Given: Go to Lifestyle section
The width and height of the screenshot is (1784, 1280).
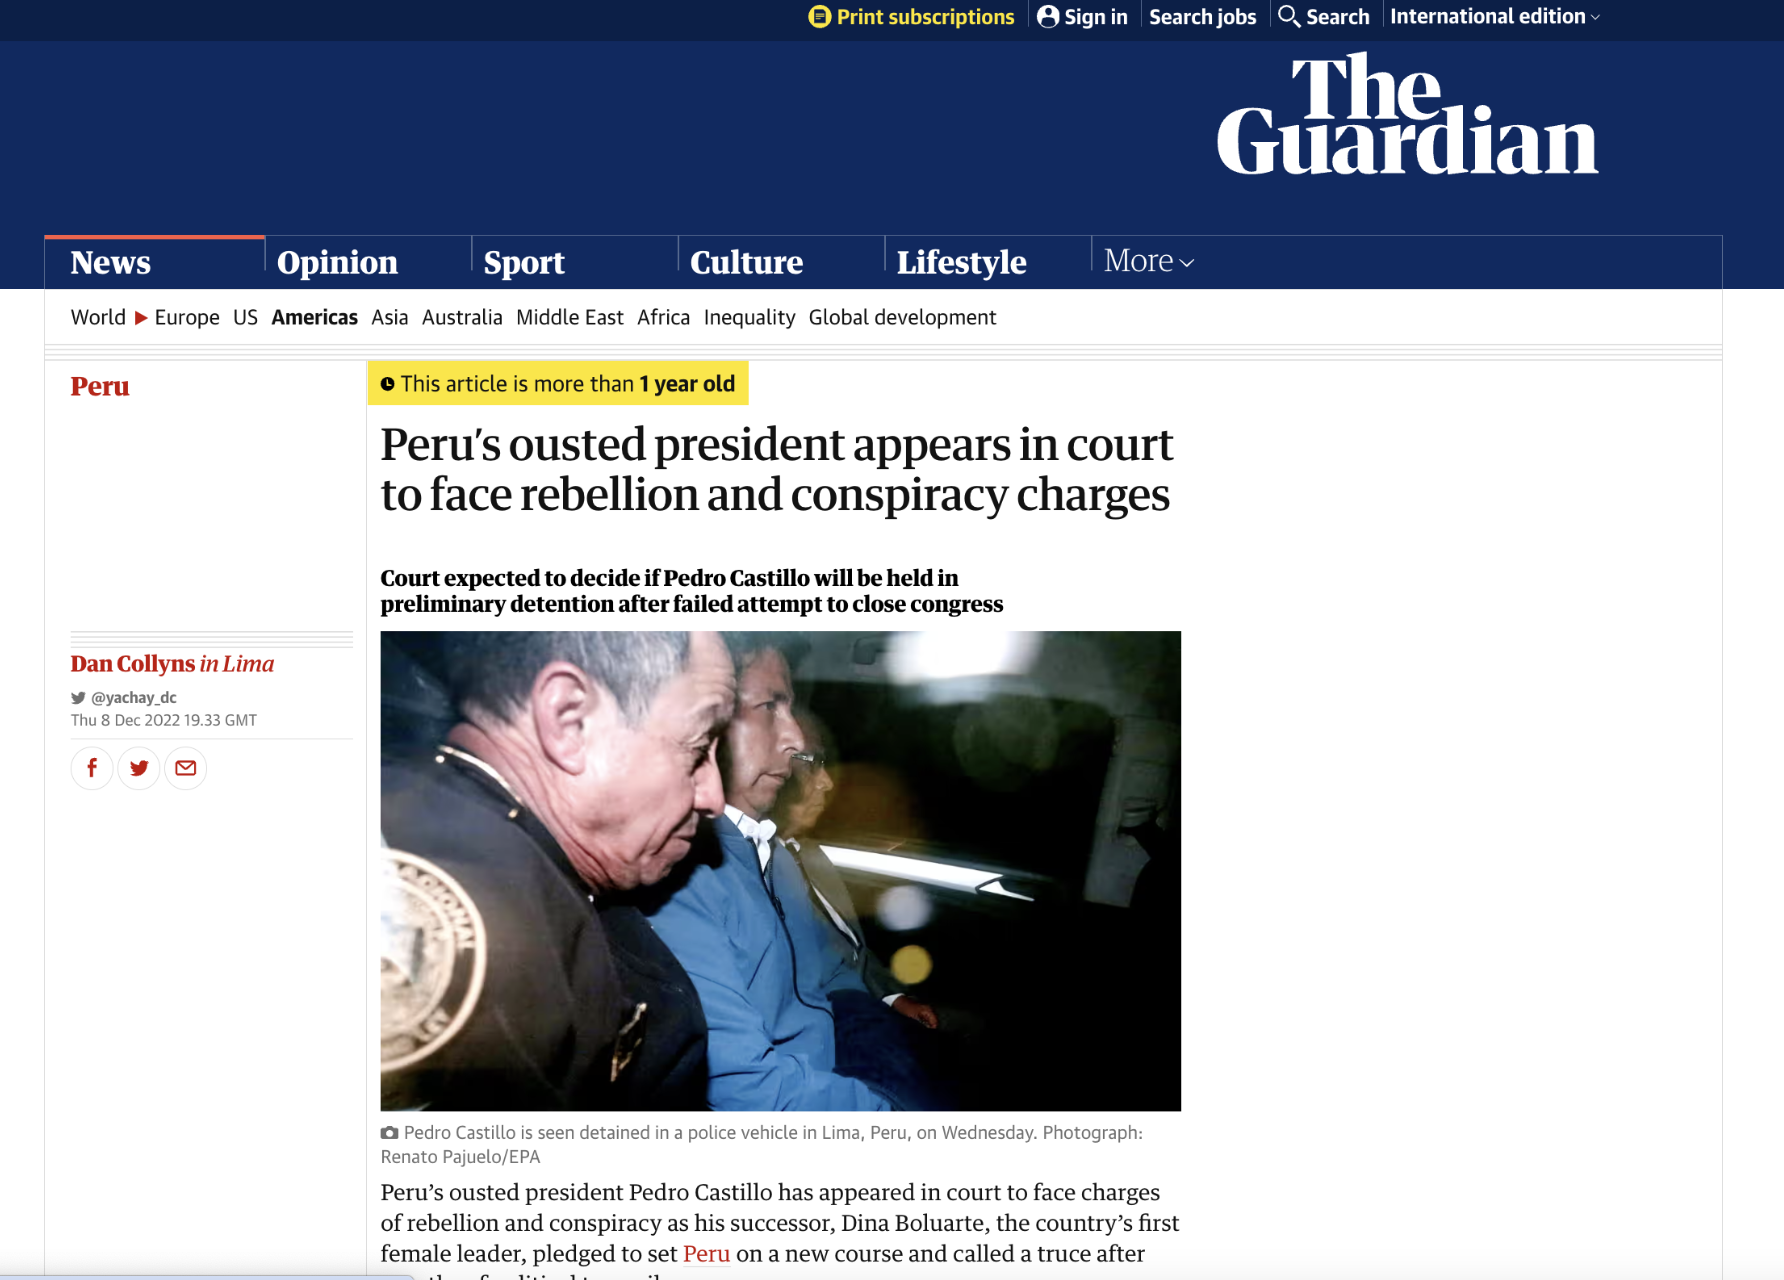Looking at the screenshot, I should point(961,262).
